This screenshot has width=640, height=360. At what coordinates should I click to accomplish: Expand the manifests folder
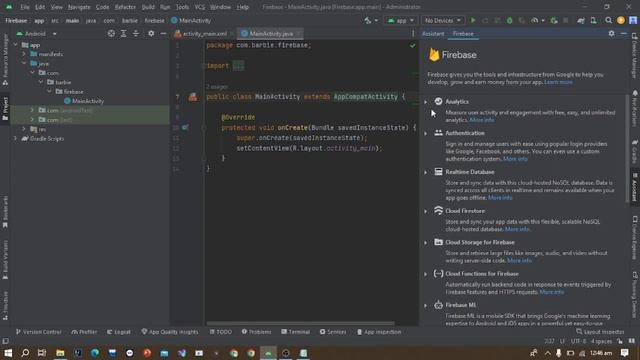click(x=24, y=54)
